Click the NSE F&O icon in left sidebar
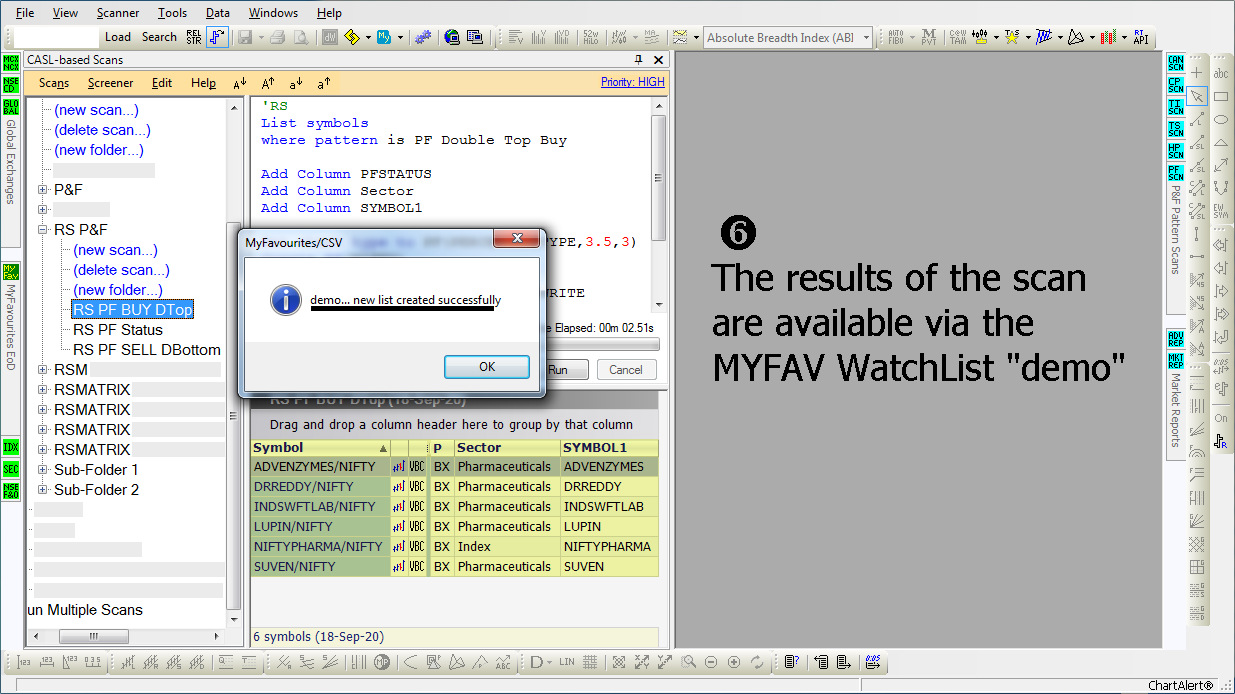Viewport: 1235px width, 694px height. pos(11,491)
